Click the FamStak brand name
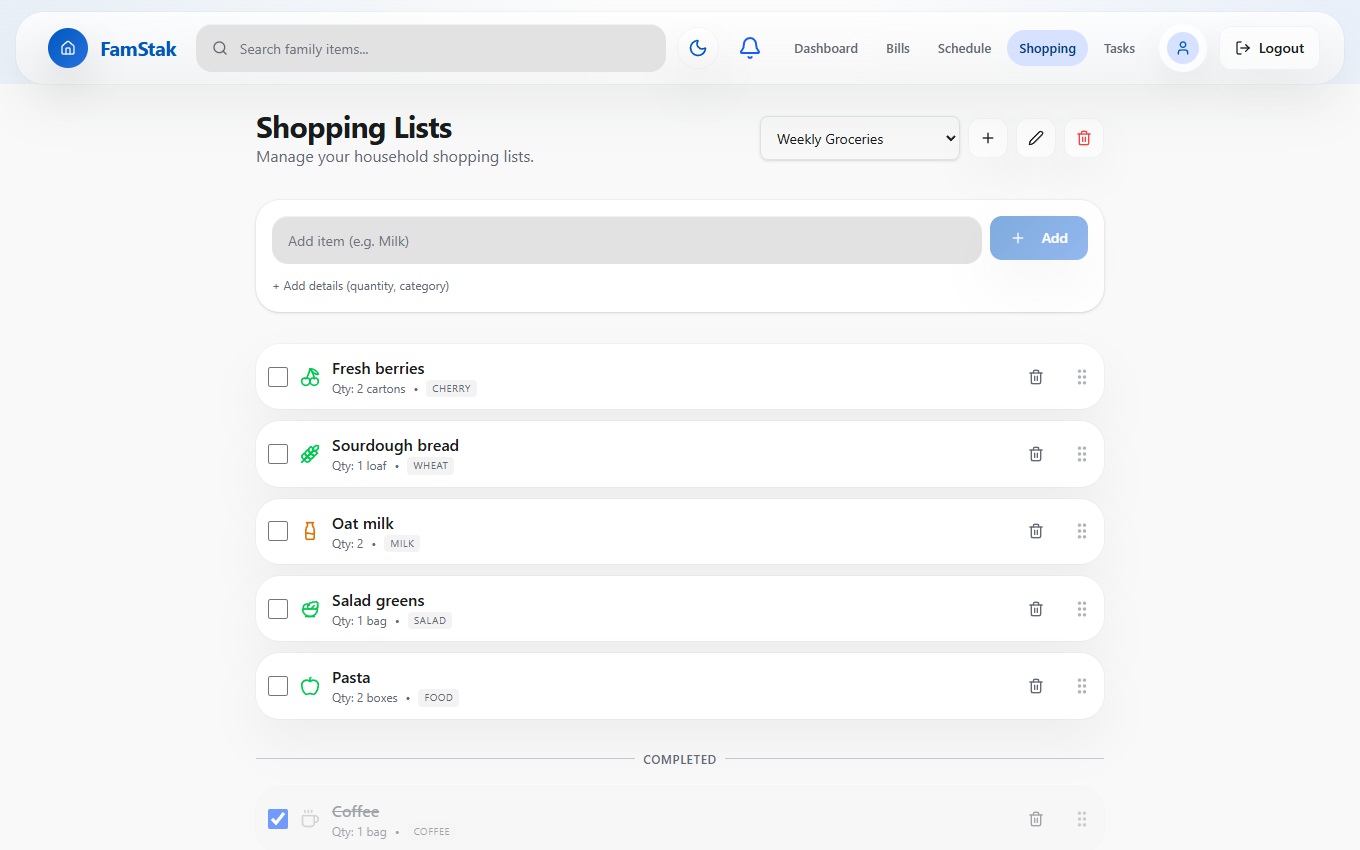 138,48
